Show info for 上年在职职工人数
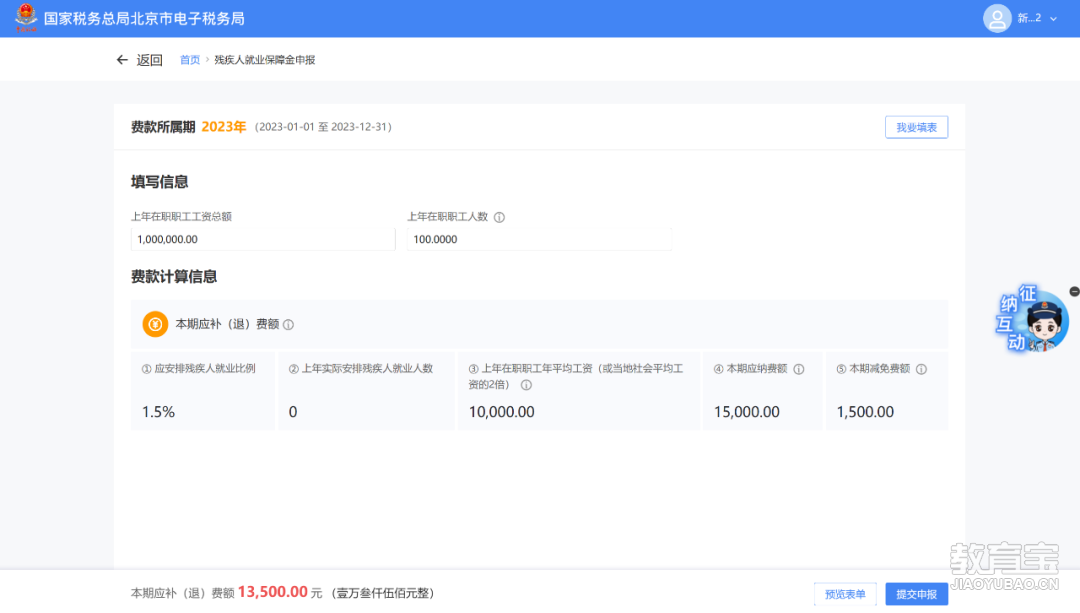The height and width of the screenshot is (613, 1080). [x=499, y=217]
